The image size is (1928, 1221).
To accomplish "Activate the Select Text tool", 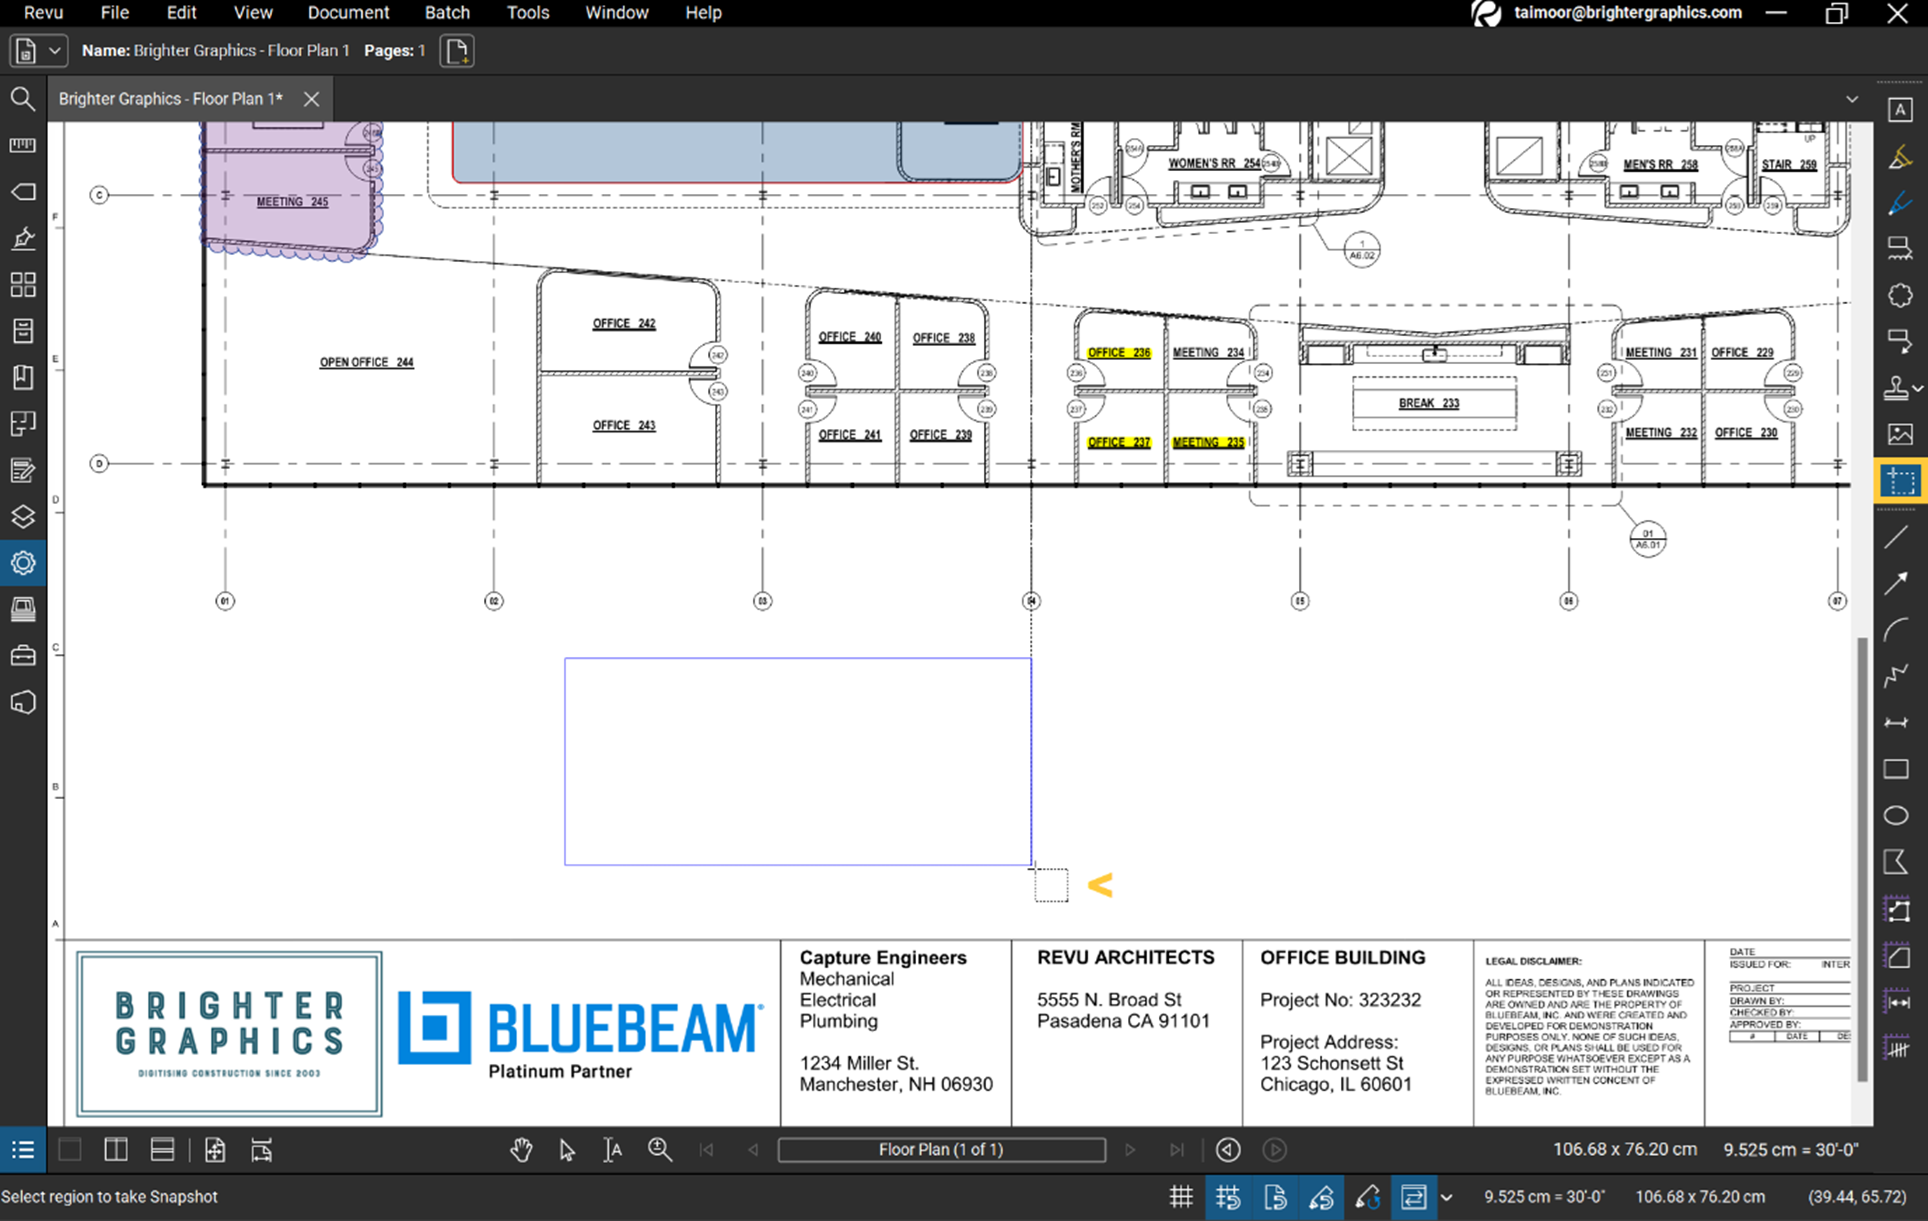I will coord(613,1150).
